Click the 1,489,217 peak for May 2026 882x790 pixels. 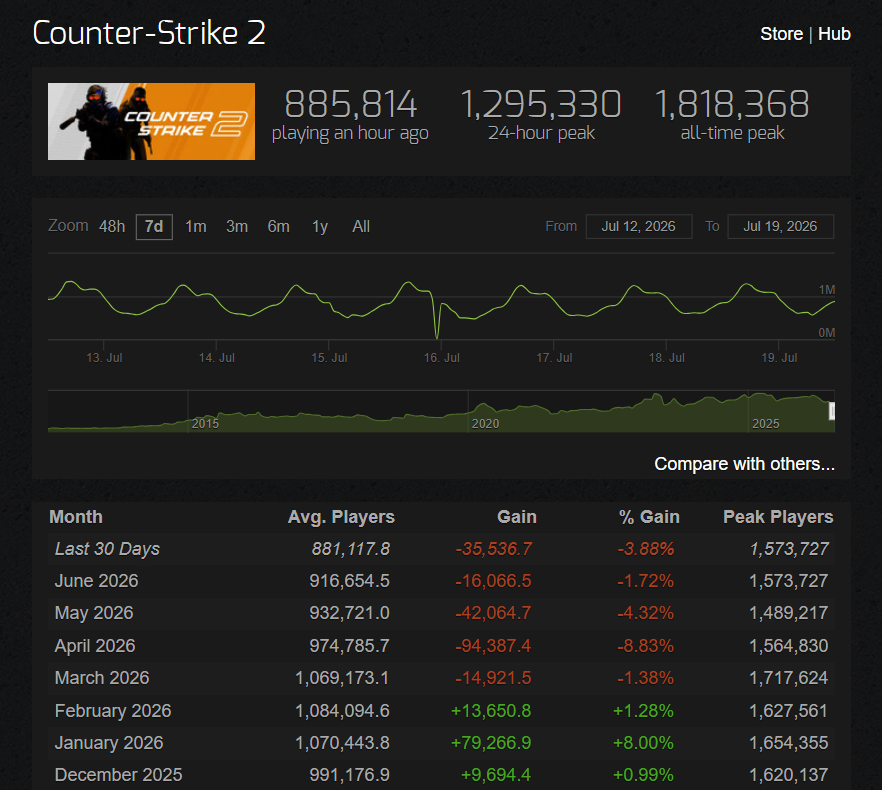click(789, 613)
